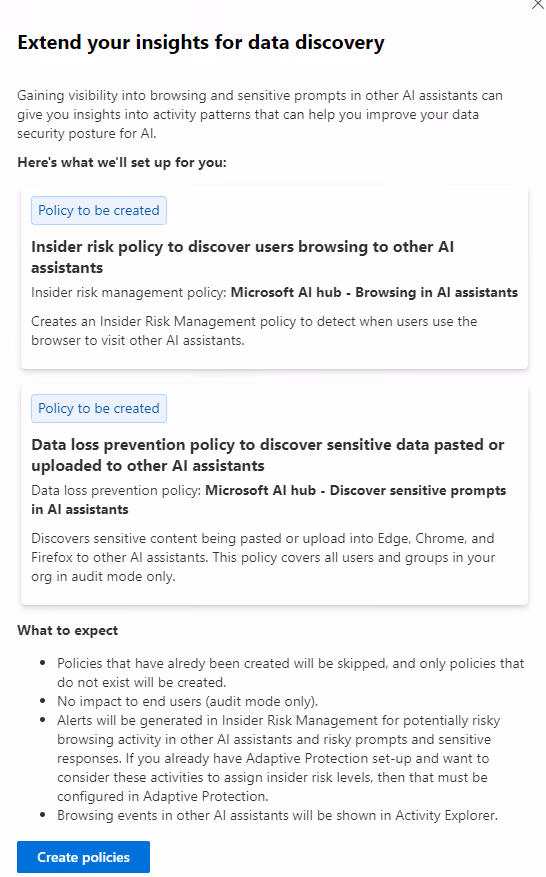Click the Insider risk policy card heading
This screenshot has width=546, height=877.
(x=242, y=257)
